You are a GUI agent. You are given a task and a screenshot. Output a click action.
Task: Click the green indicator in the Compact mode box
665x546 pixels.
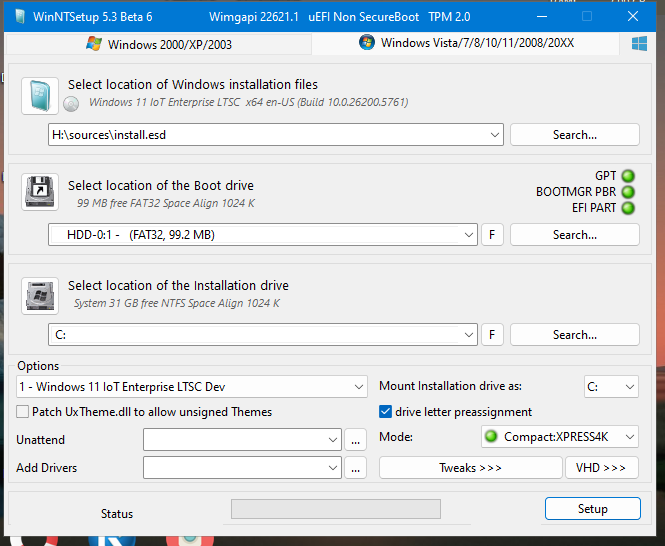pyautogui.click(x=491, y=437)
